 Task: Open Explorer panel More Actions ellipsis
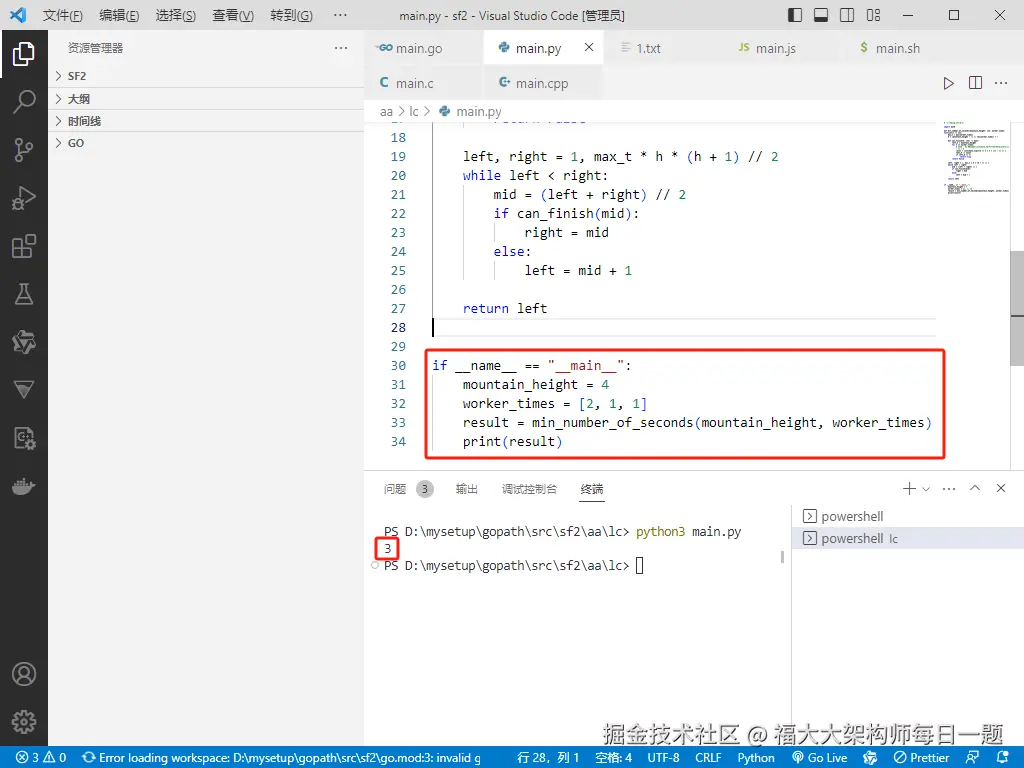click(x=341, y=48)
